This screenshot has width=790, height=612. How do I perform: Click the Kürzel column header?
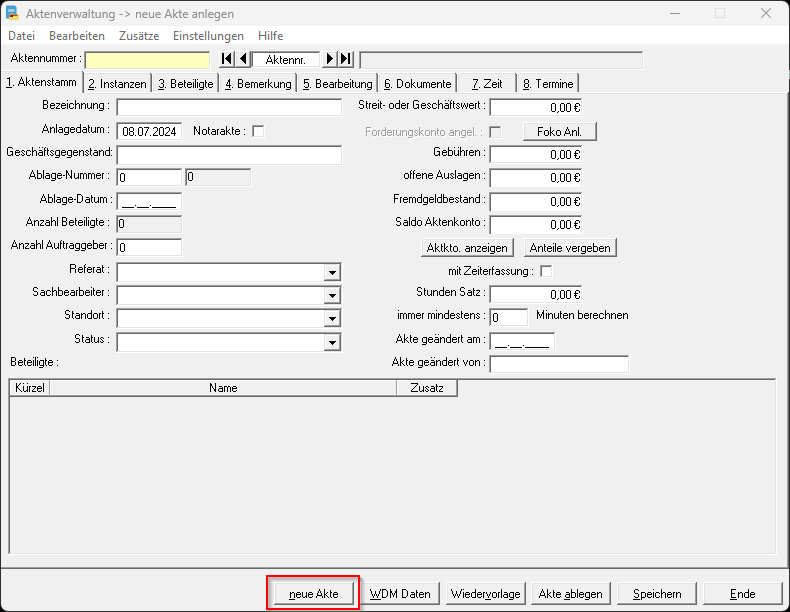[x=30, y=388]
